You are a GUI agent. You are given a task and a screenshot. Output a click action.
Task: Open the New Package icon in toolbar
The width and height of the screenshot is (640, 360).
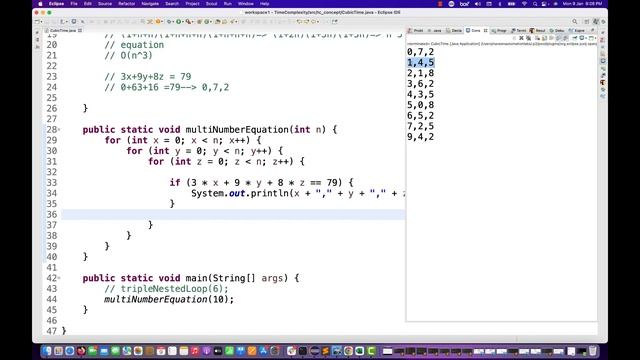(199, 21)
